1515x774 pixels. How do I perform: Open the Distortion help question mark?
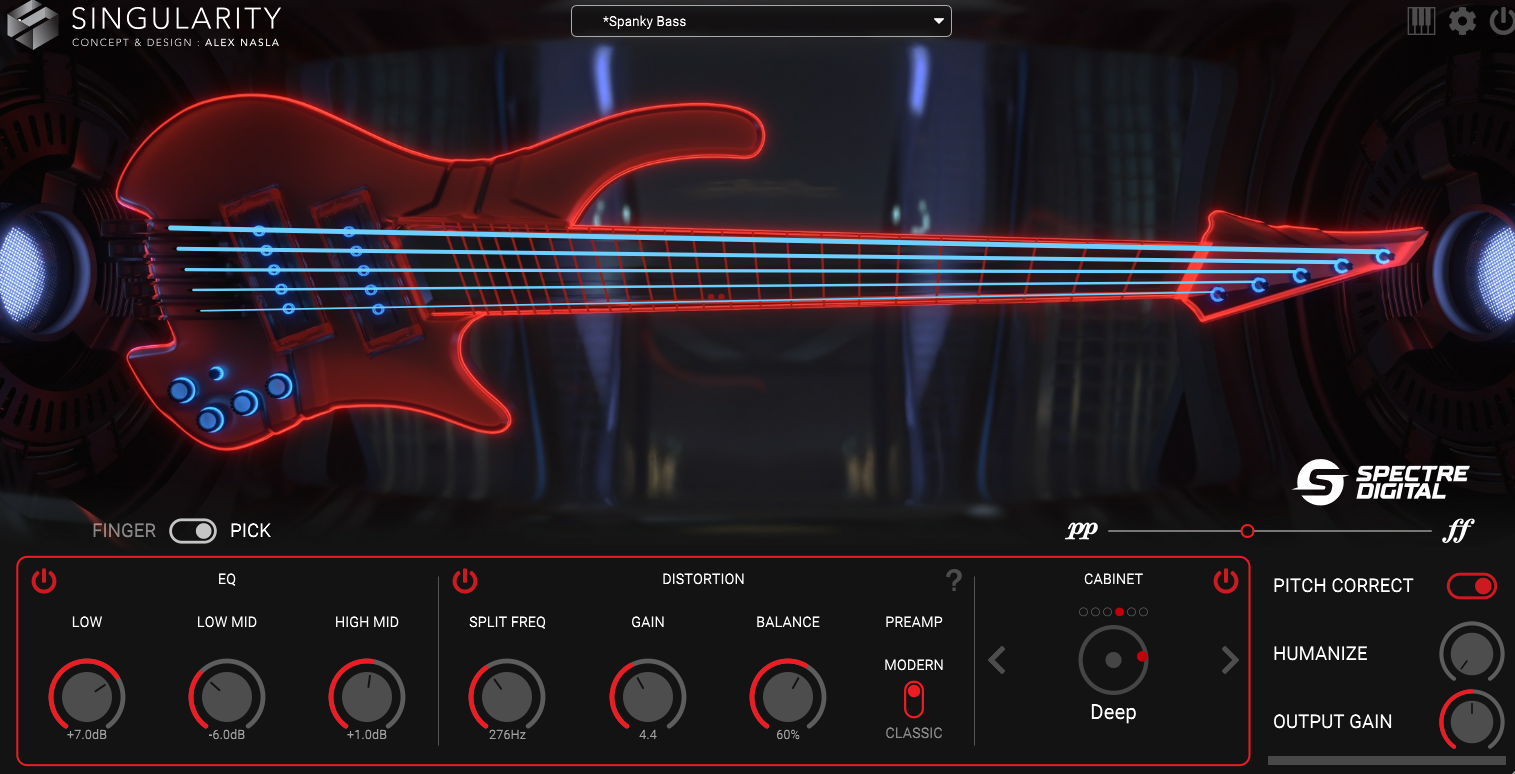pyautogui.click(x=954, y=580)
